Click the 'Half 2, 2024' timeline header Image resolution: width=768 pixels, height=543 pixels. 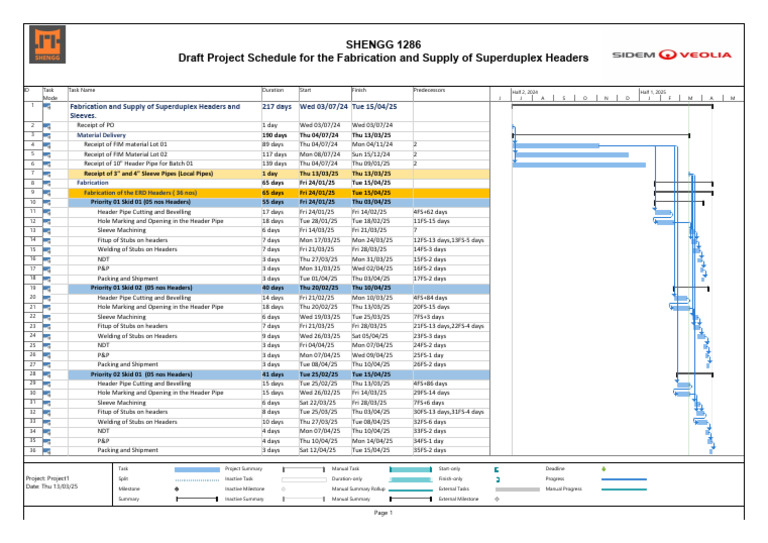point(525,92)
